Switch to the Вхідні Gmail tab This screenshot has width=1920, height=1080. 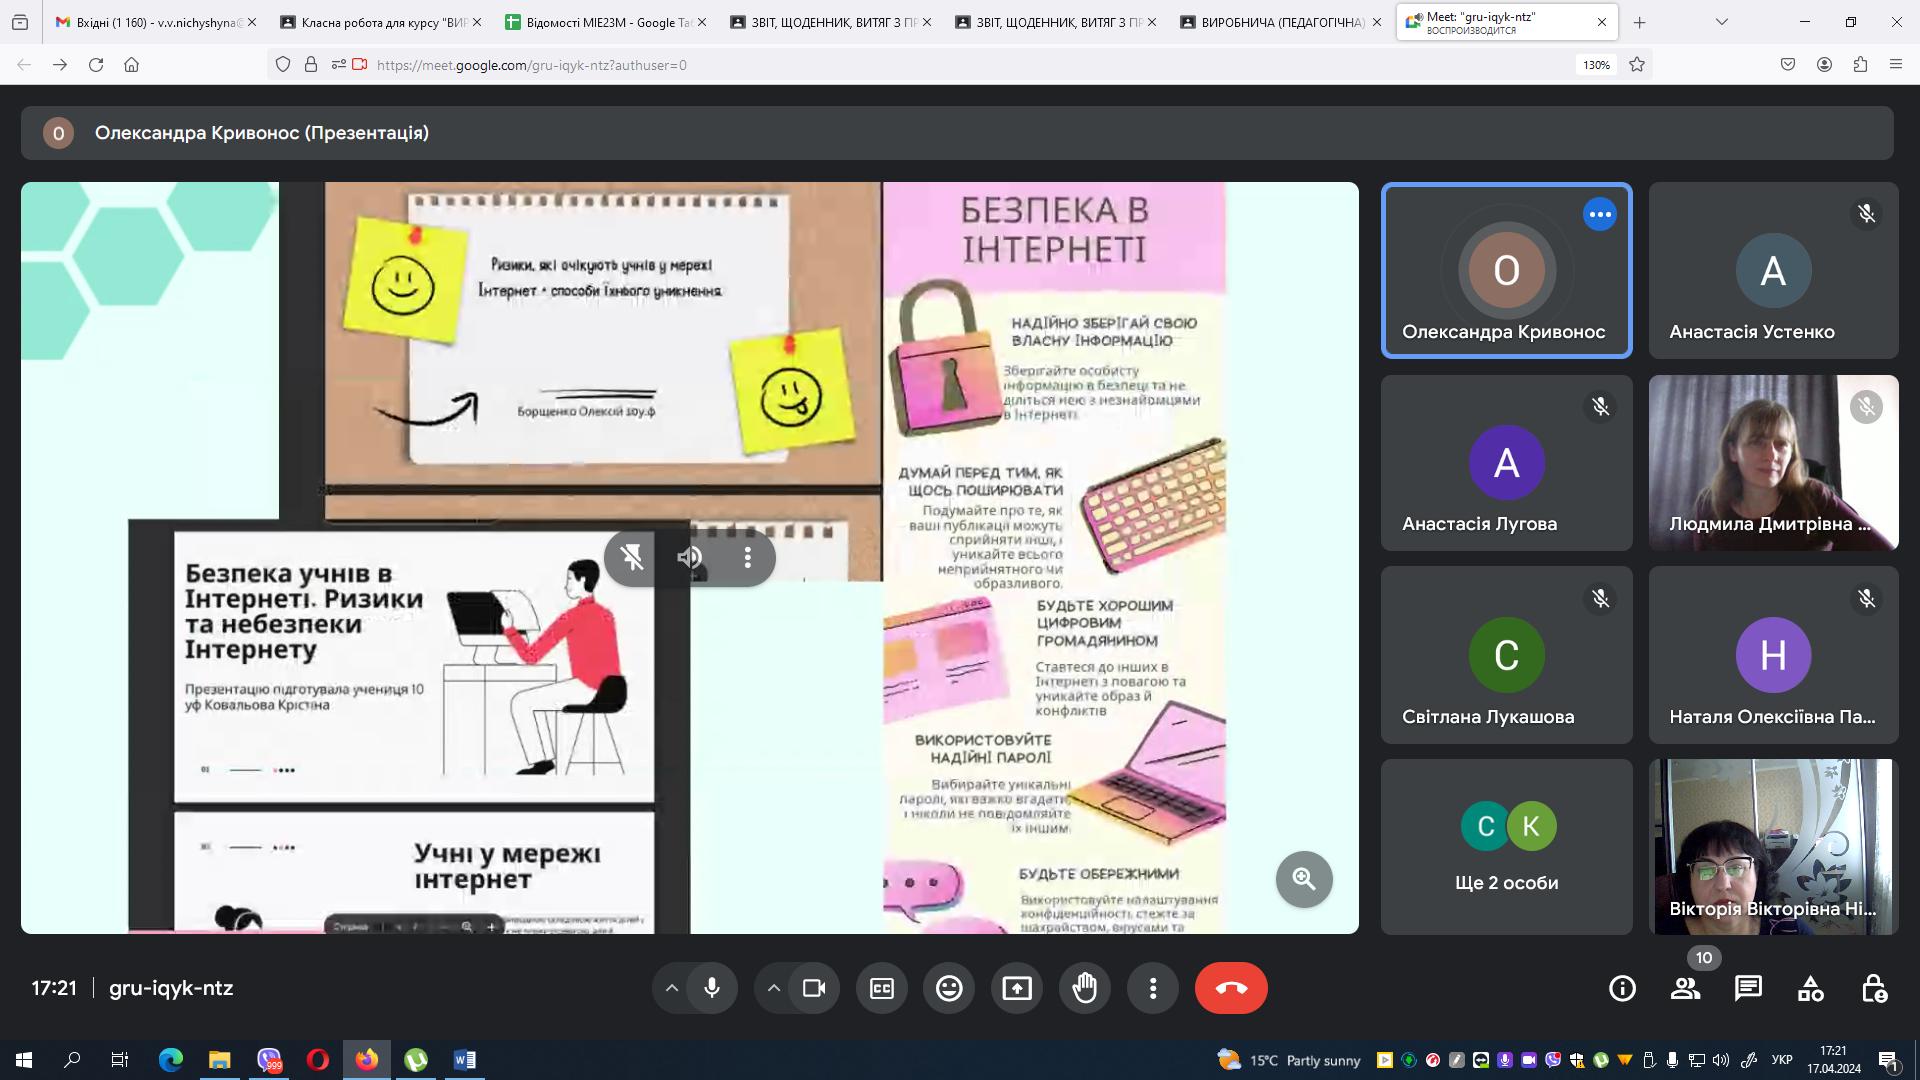tap(150, 22)
